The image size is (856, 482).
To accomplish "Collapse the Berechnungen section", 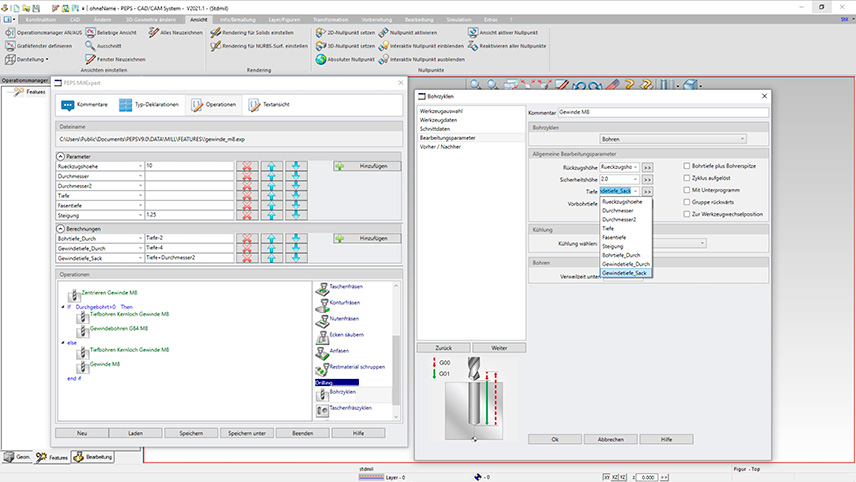I will [60, 227].
